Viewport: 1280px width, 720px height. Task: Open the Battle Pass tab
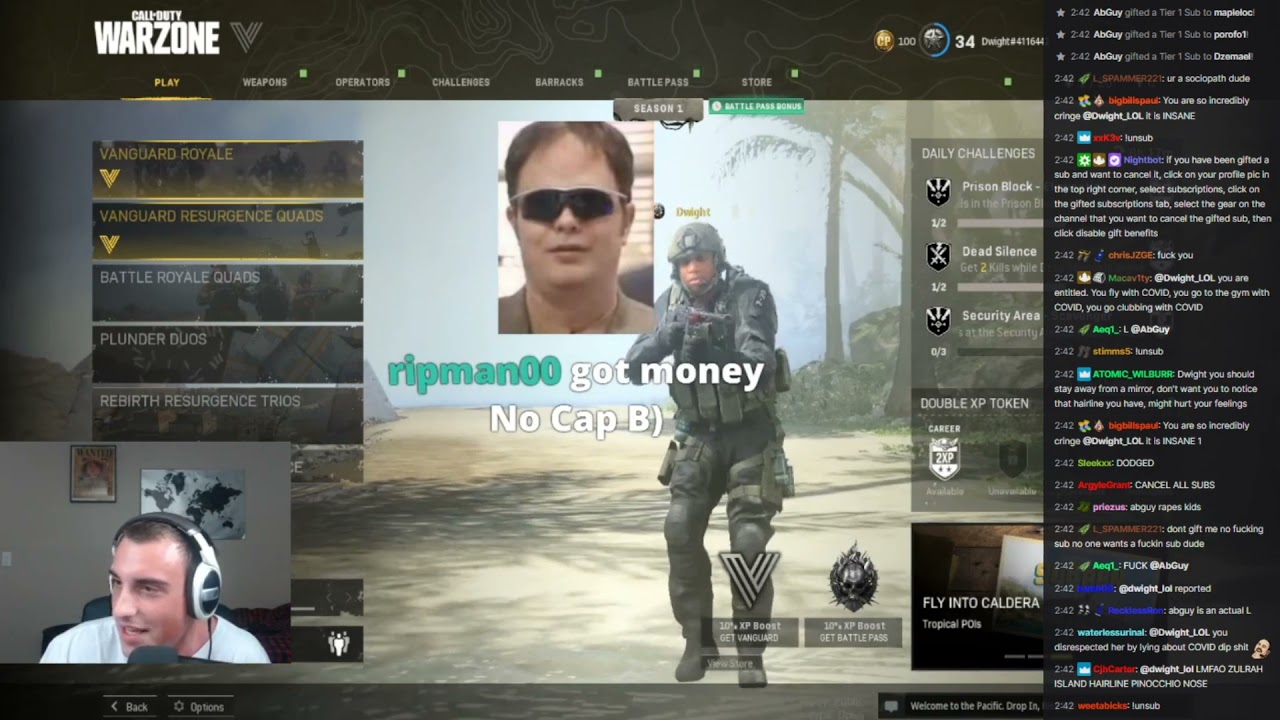[x=658, y=82]
